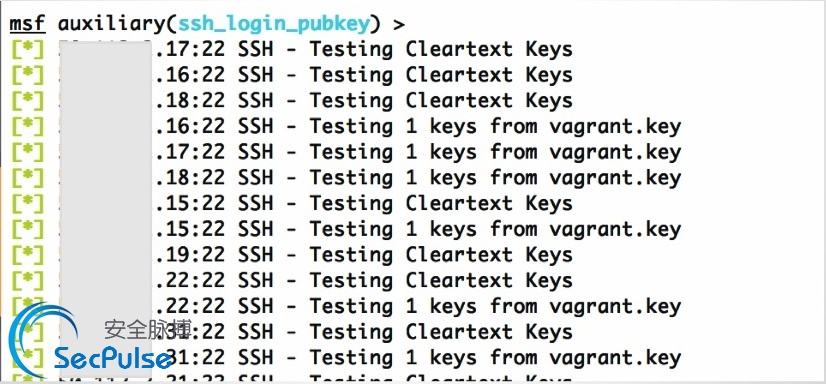
Task: Click SSH text on first .16:22 line
Action: click(256, 75)
